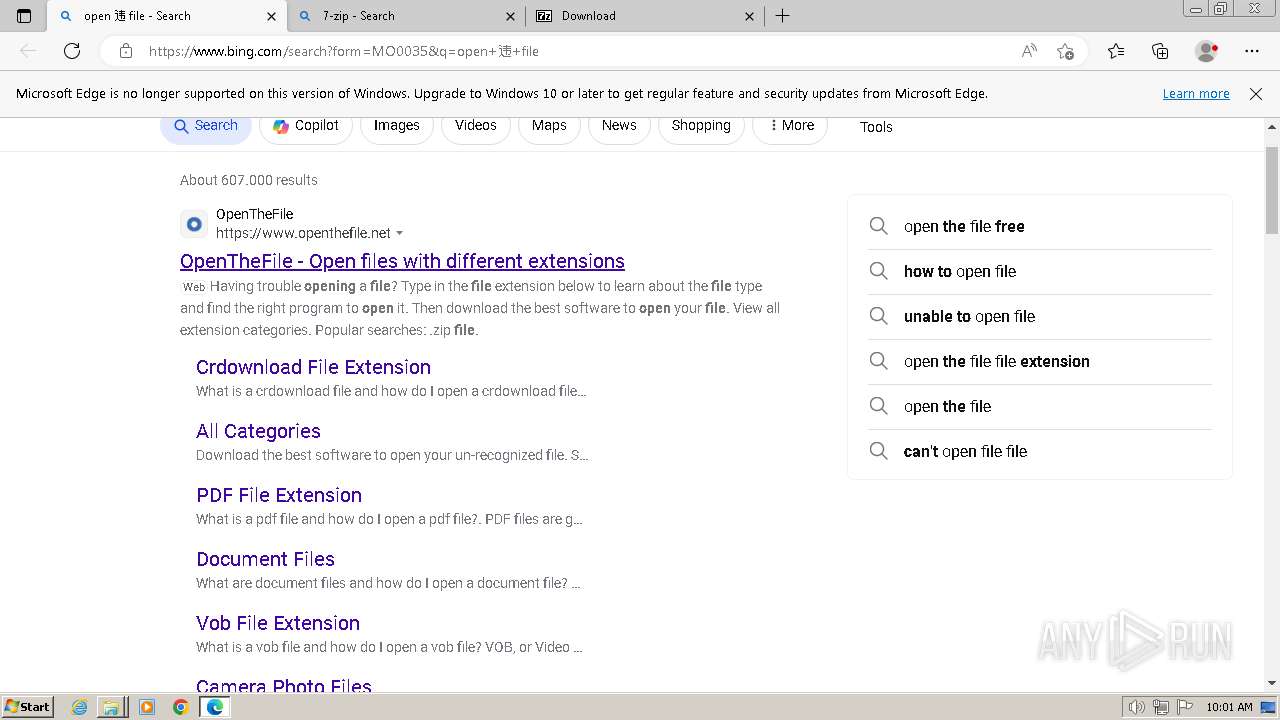Click the Action Center flag tray icon
1280x720 pixels.
coord(1184,707)
